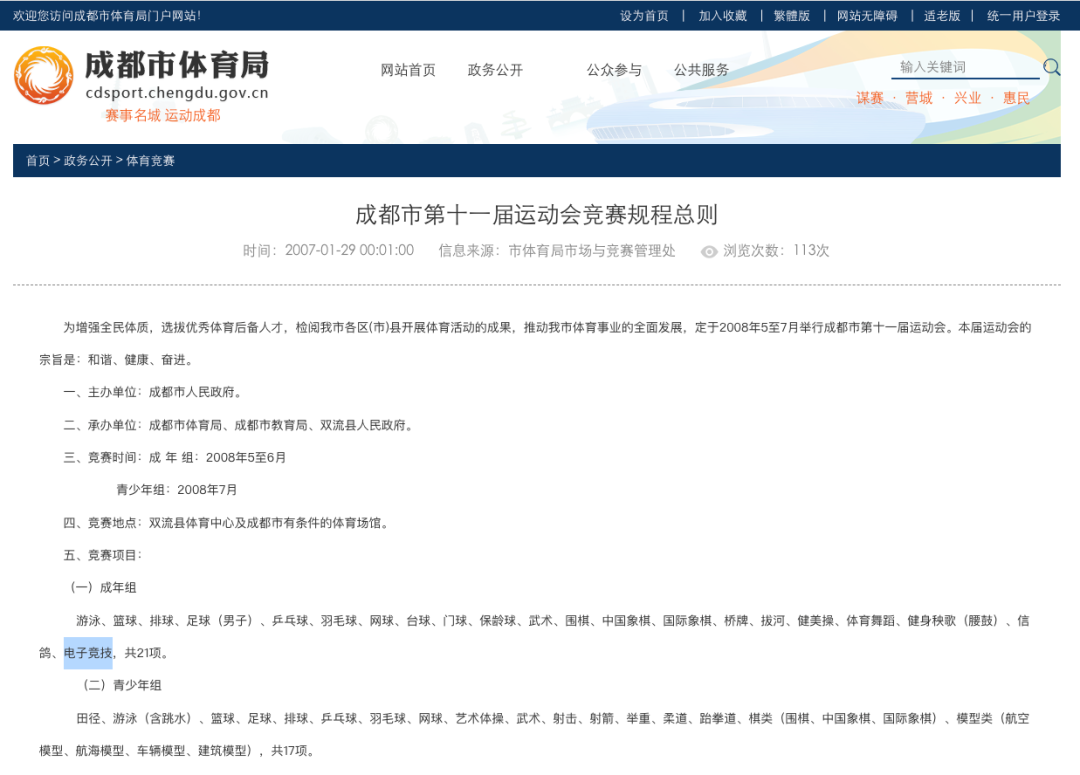Type in the 输入关键词 search field
This screenshot has height=775, width=1080.
pos(964,67)
